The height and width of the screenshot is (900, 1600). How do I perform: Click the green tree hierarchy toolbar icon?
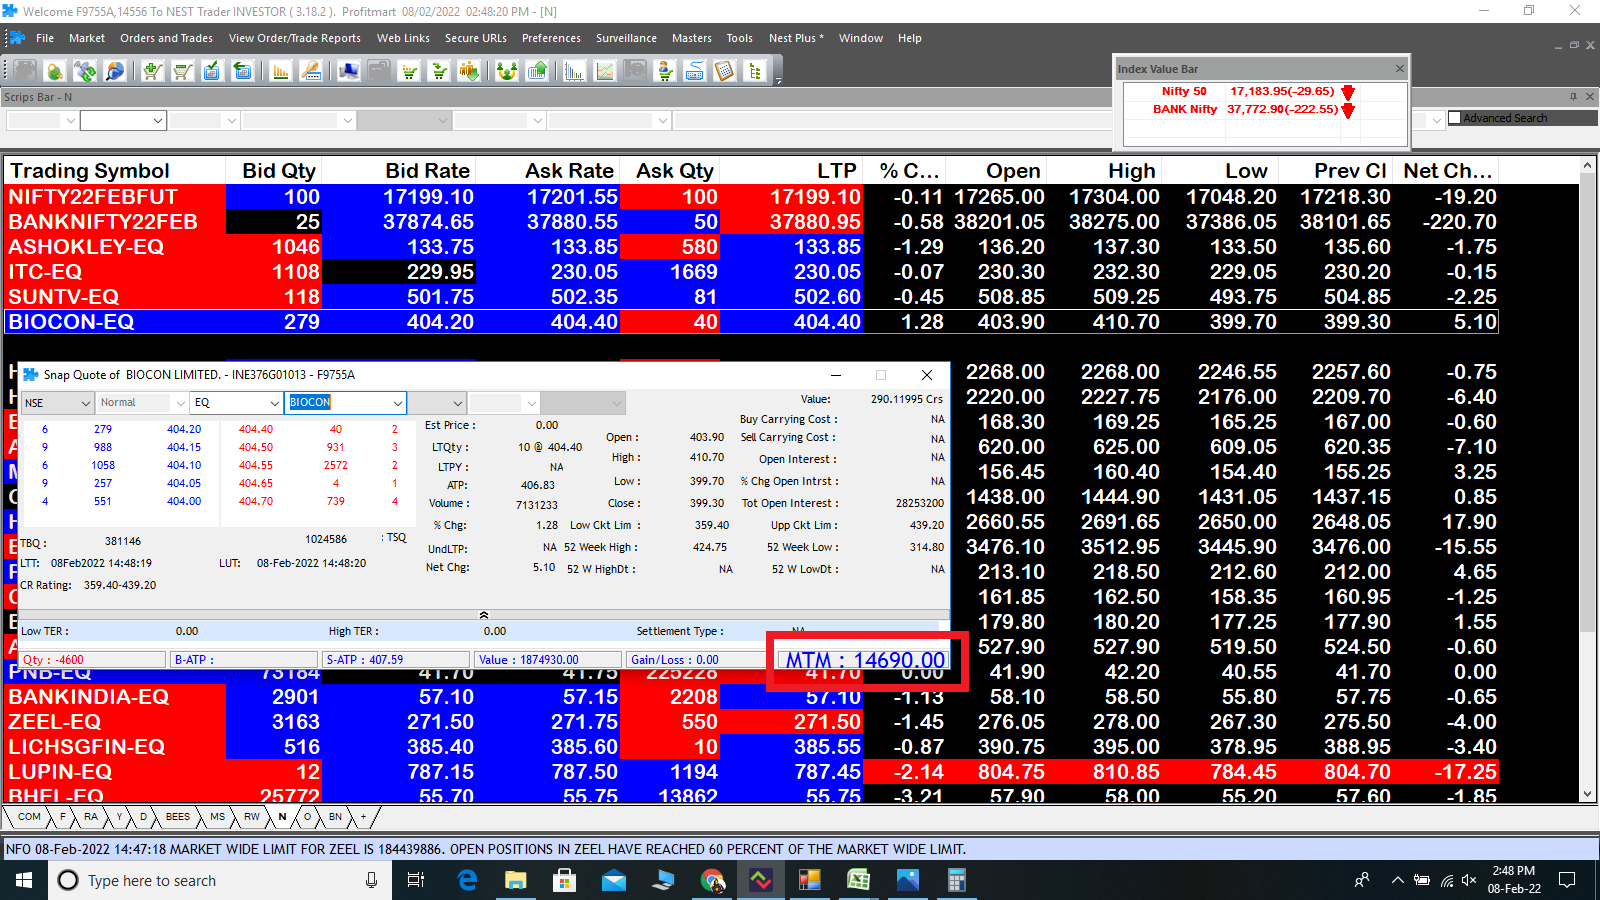[755, 71]
